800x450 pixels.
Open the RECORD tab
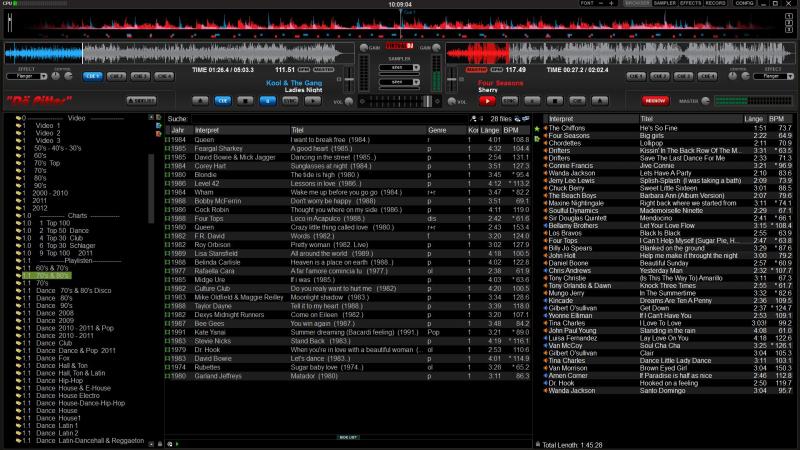[715, 3]
